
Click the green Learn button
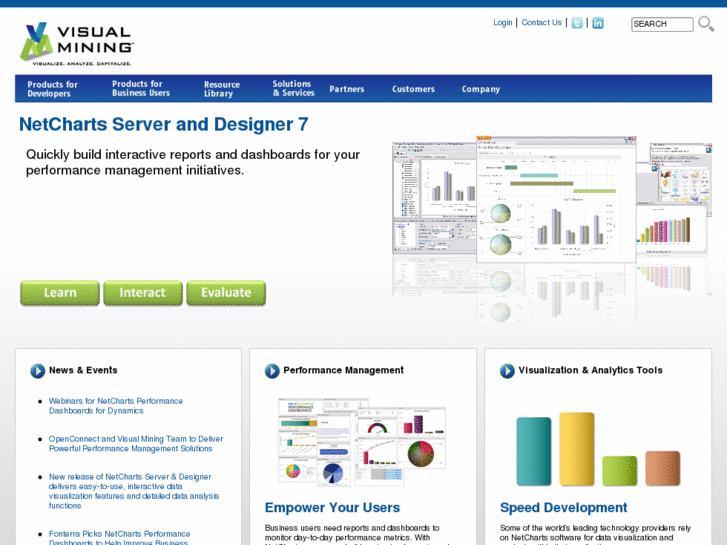click(60, 293)
